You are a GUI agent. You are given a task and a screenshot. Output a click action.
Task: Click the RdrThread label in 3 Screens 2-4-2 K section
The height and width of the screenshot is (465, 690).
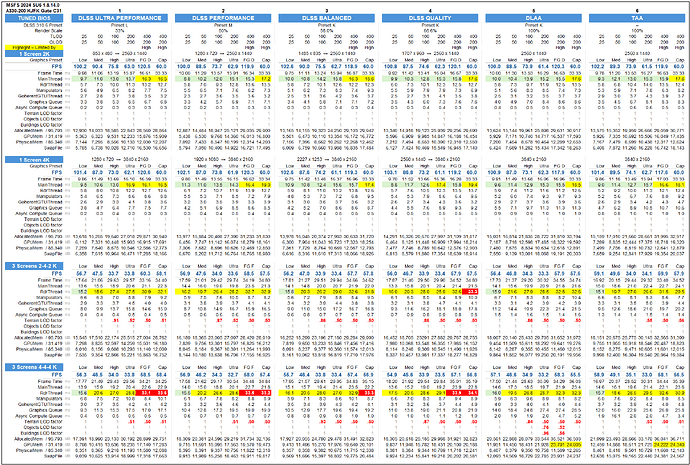(x=51, y=292)
